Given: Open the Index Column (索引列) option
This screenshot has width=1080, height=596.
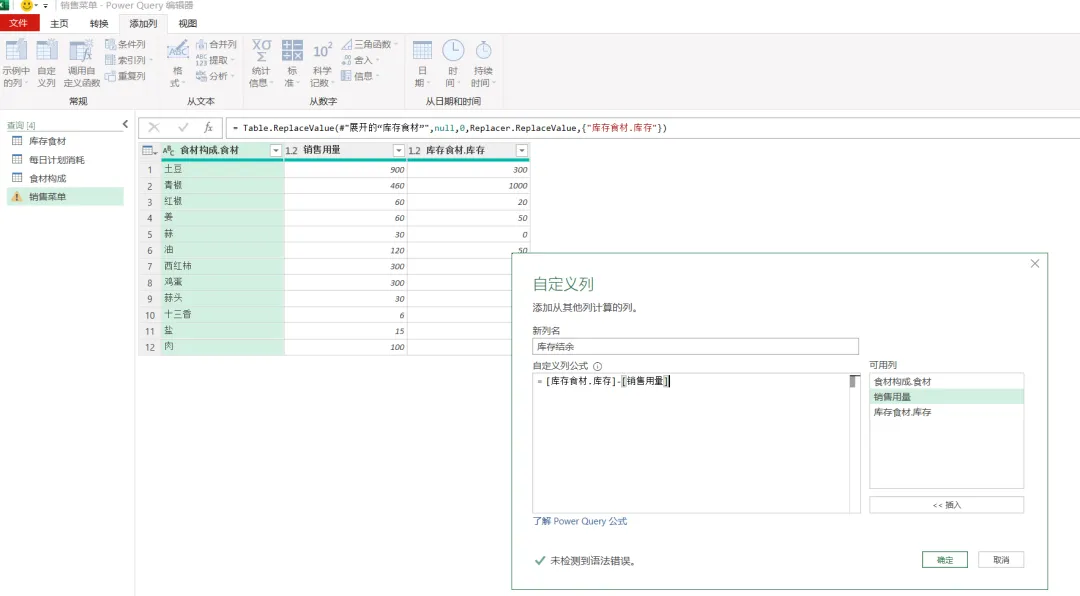Looking at the screenshot, I should point(129,60).
